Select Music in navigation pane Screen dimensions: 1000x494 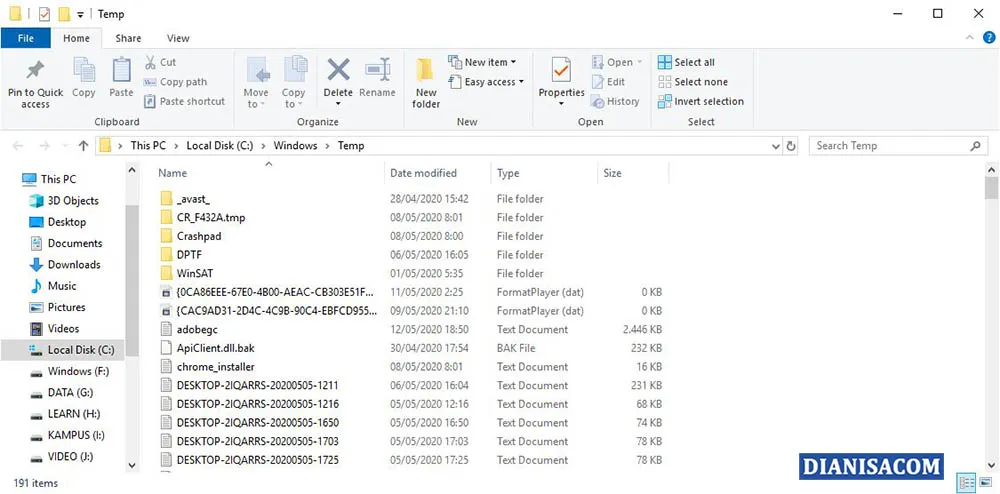pos(53,286)
